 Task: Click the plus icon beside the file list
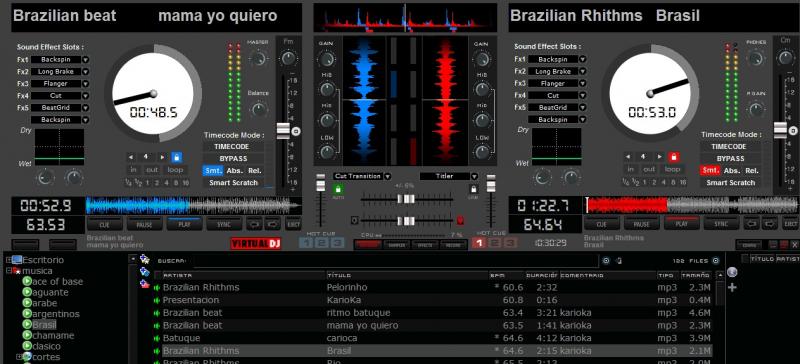point(732,287)
